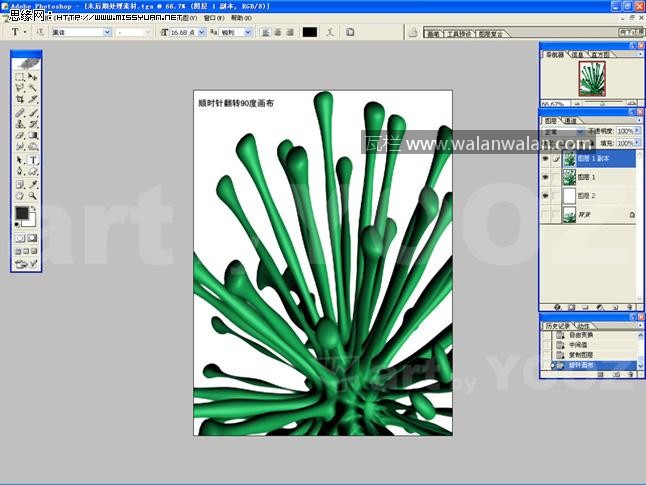Select the Magic Wand tool
The width and height of the screenshot is (646, 485).
click(x=33, y=88)
